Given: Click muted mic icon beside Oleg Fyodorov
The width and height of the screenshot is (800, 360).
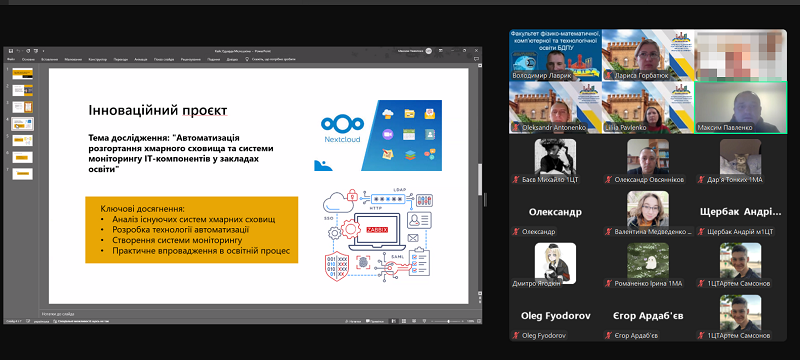Looking at the screenshot, I should [x=516, y=336].
